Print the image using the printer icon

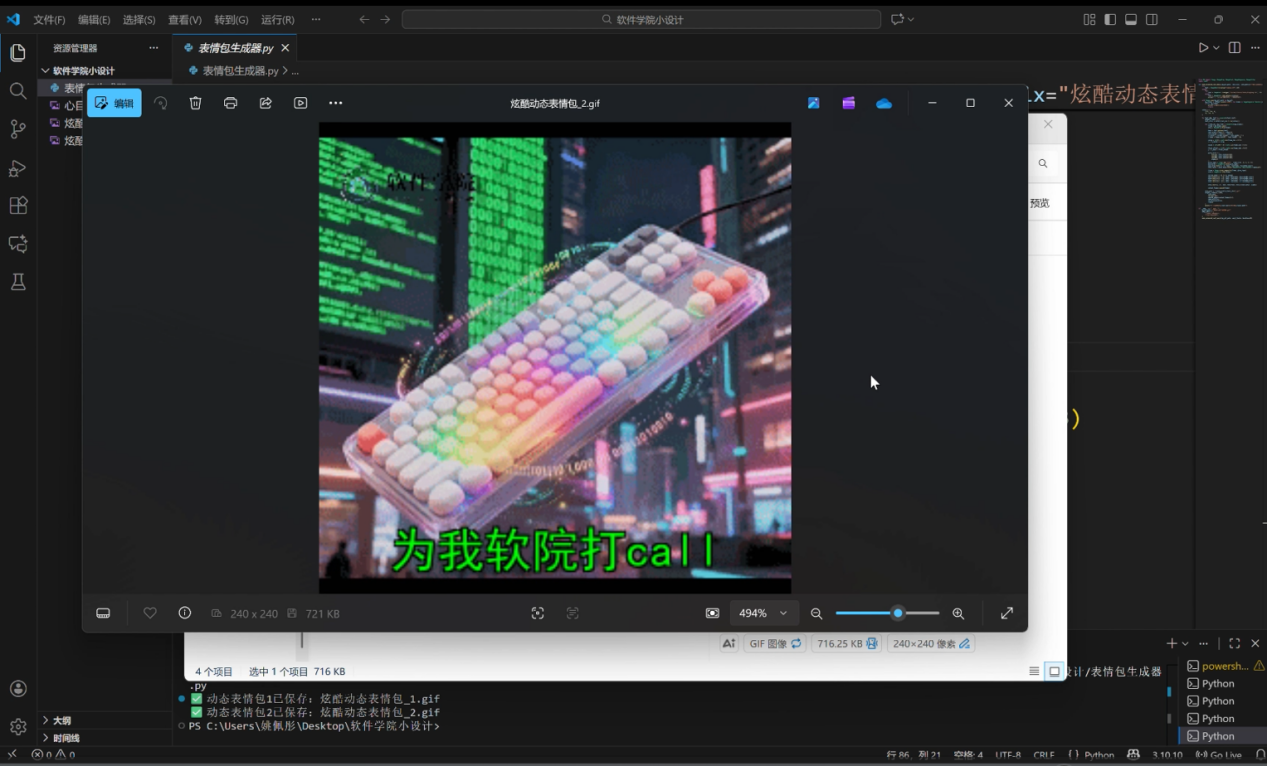click(x=231, y=103)
